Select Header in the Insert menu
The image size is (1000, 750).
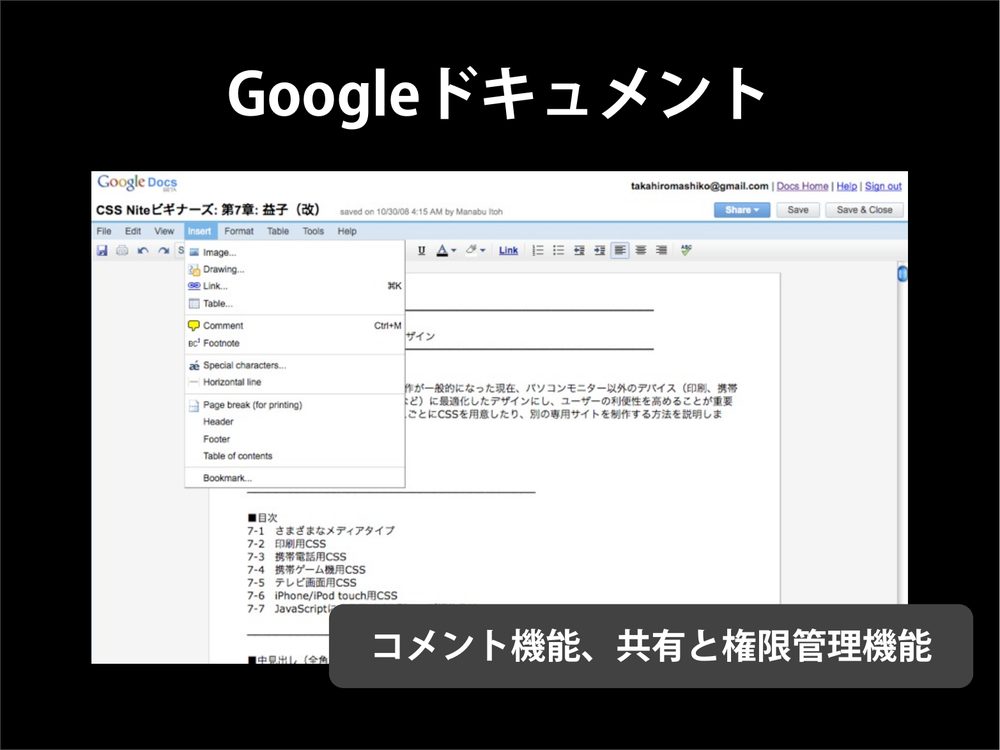click(295, 422)
